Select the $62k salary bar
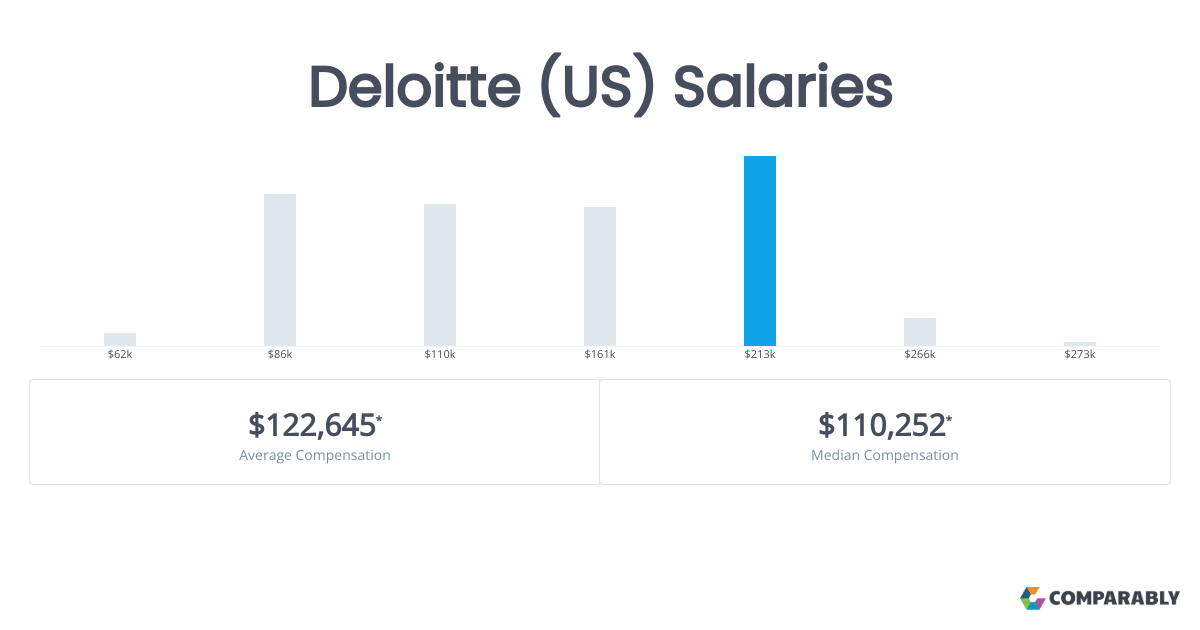Viewport: 1200px width, 630px height. click(x=120, y=339)
